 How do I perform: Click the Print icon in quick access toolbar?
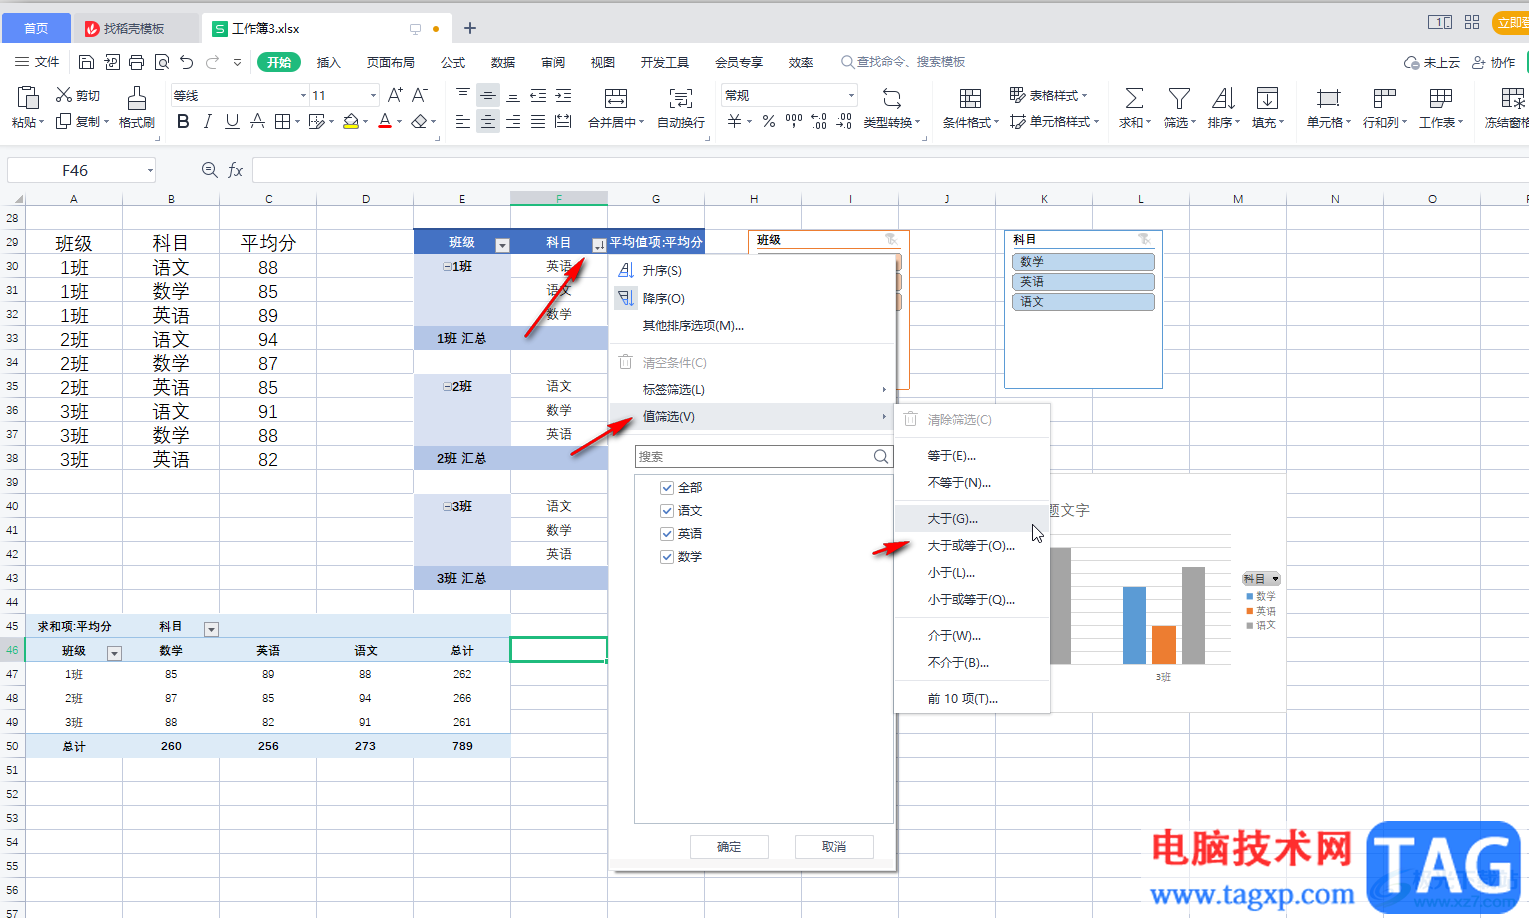[136, 62]
